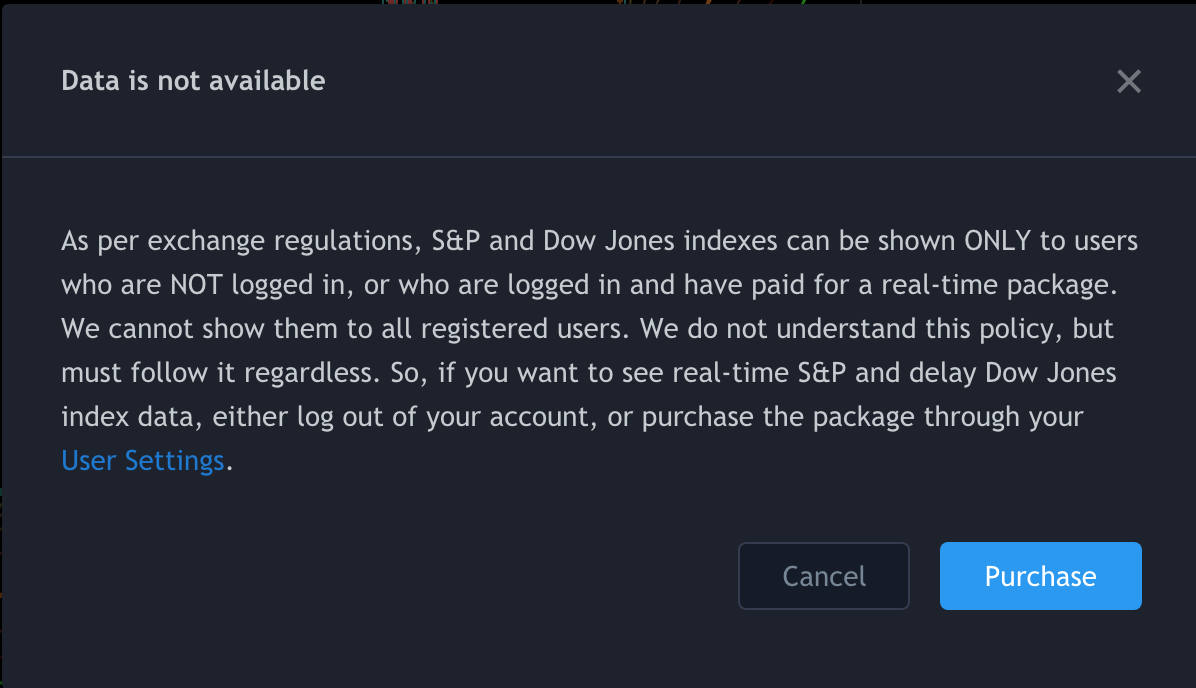Close the Data is not available dialog
This screenshot has width=1196, height=688.
pyautogui.click(x=1129, y=82)
